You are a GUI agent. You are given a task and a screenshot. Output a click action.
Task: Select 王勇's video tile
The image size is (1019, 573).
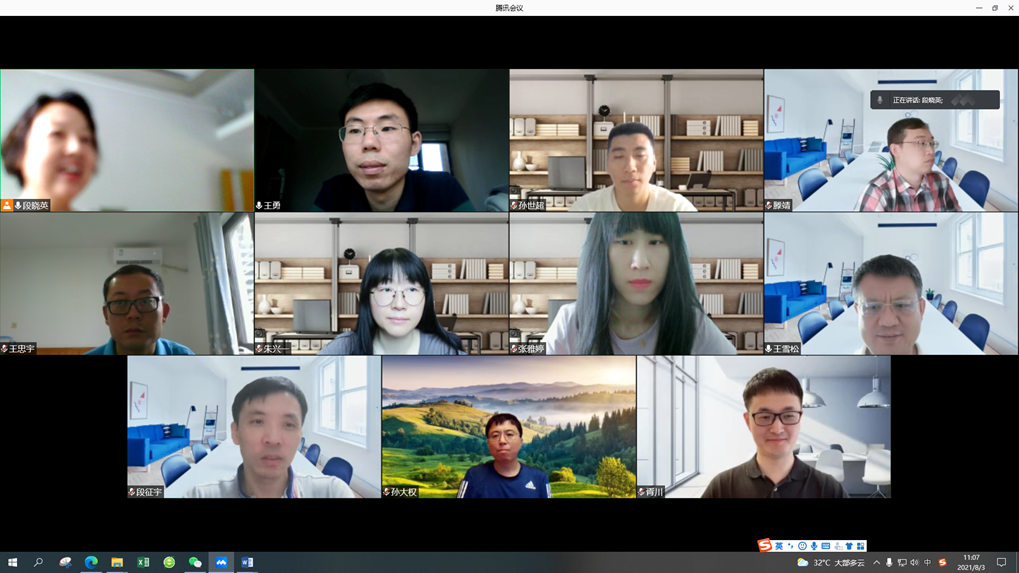click(x=381, y=140)
